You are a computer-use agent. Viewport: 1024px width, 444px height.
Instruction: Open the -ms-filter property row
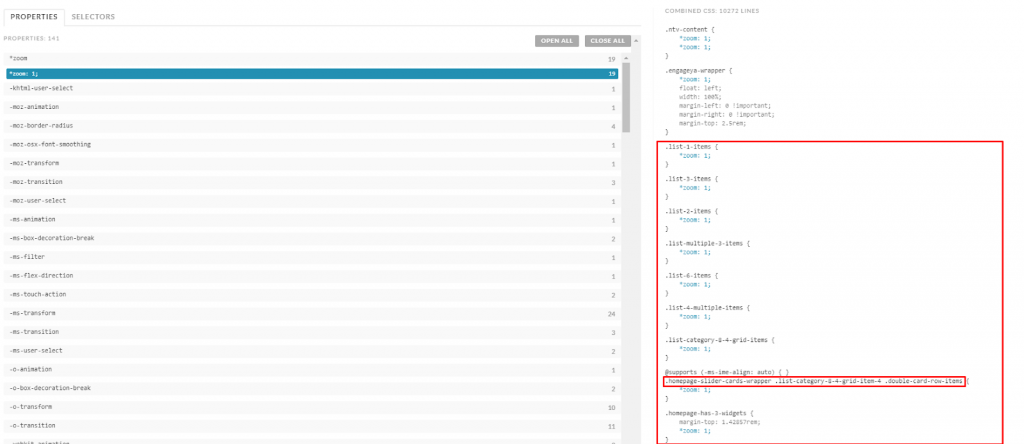point(311,257)
